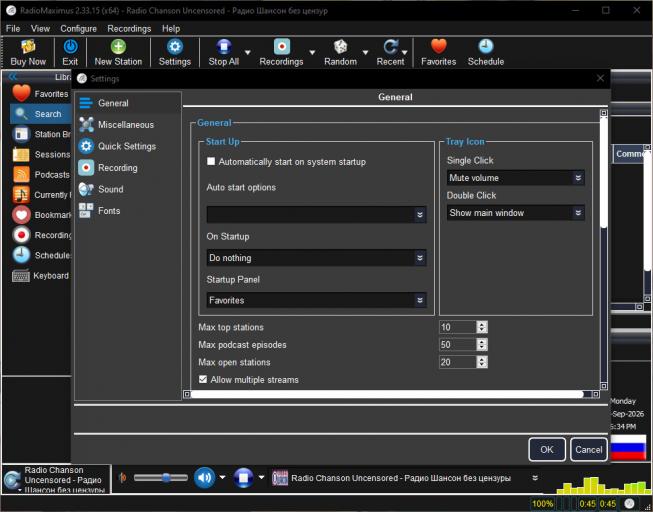Click the Max open stations spinner arrows
Screen dimensions: 653x512
482,362
